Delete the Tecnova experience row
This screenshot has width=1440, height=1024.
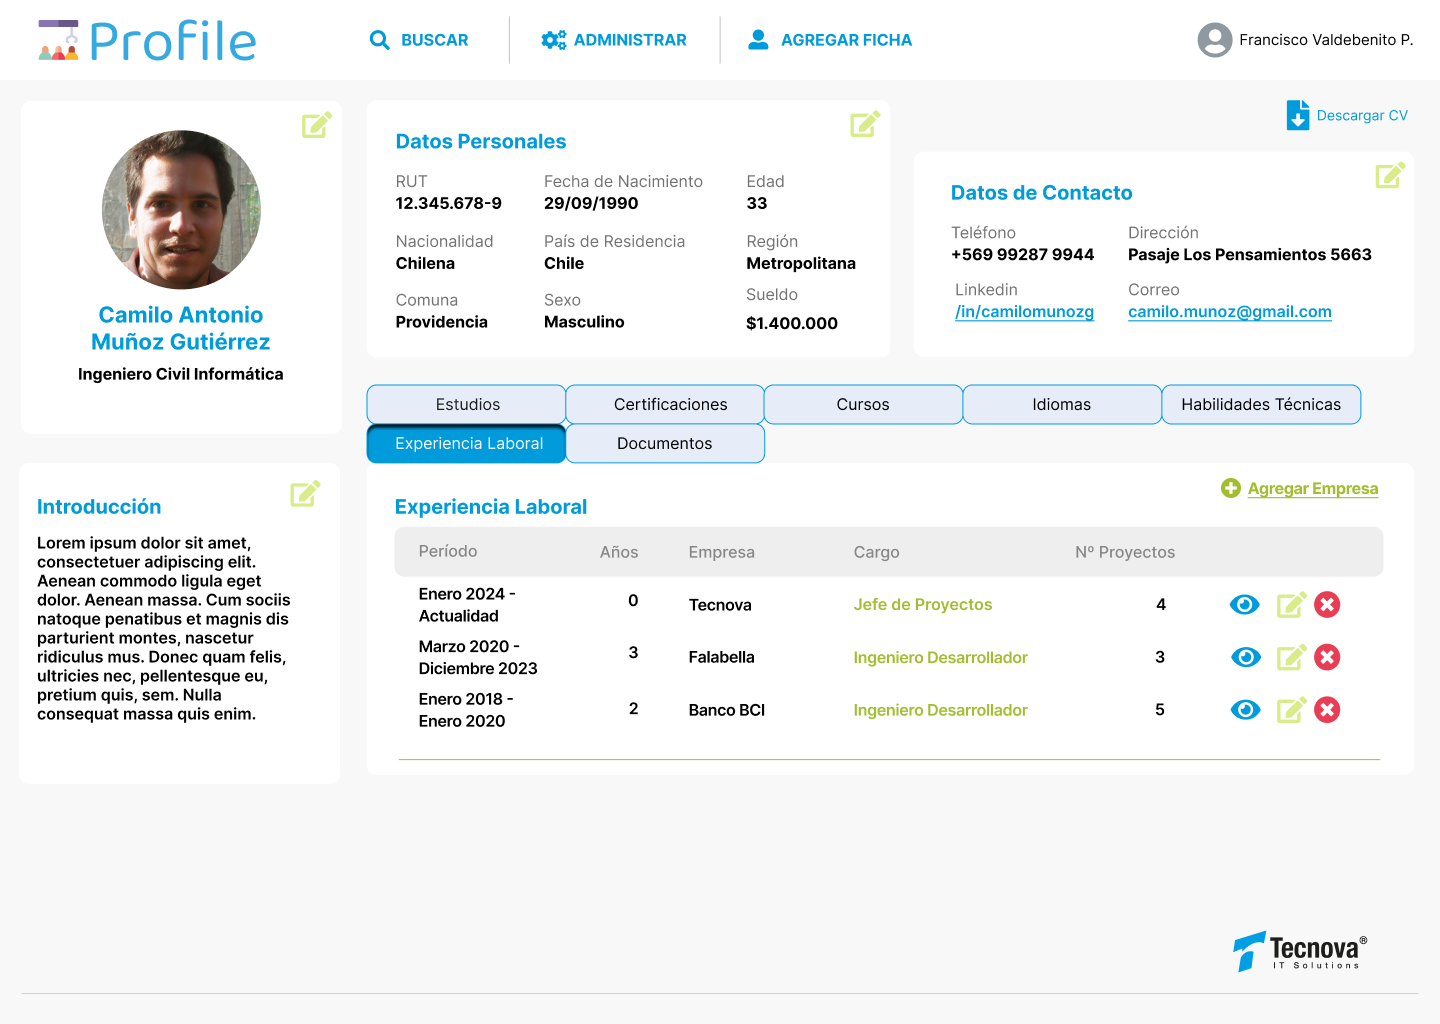(x=1327, y=605)
